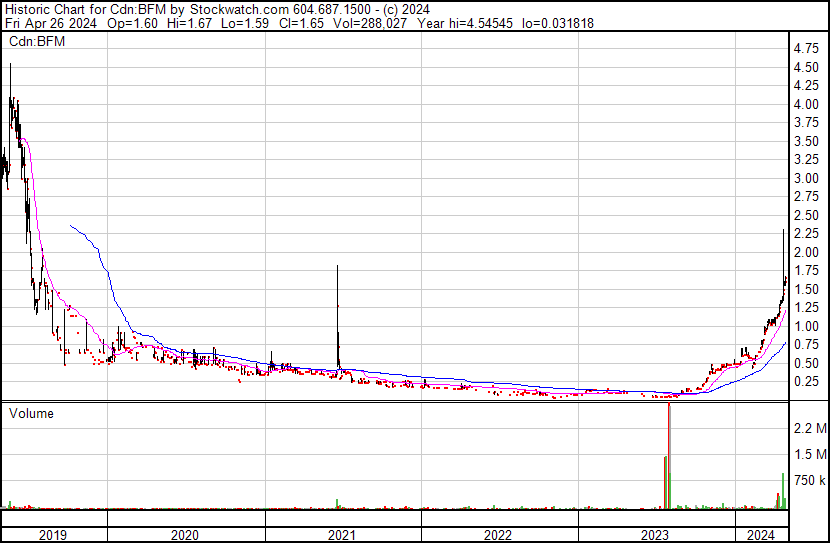Click the 2.2 M volume axis label
830x543 pixels.
809,429
